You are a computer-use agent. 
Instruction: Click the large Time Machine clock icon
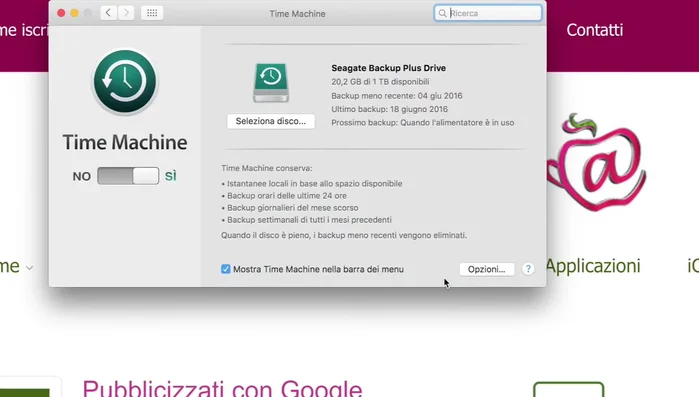click(125, 82)
